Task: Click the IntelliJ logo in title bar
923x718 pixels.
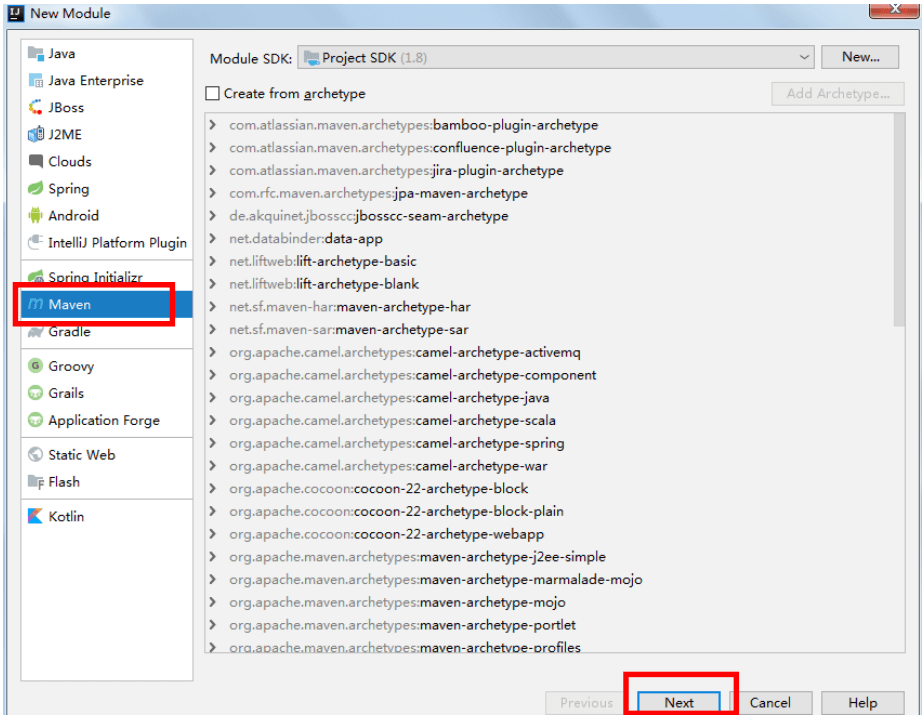Action: pos(16,13)
